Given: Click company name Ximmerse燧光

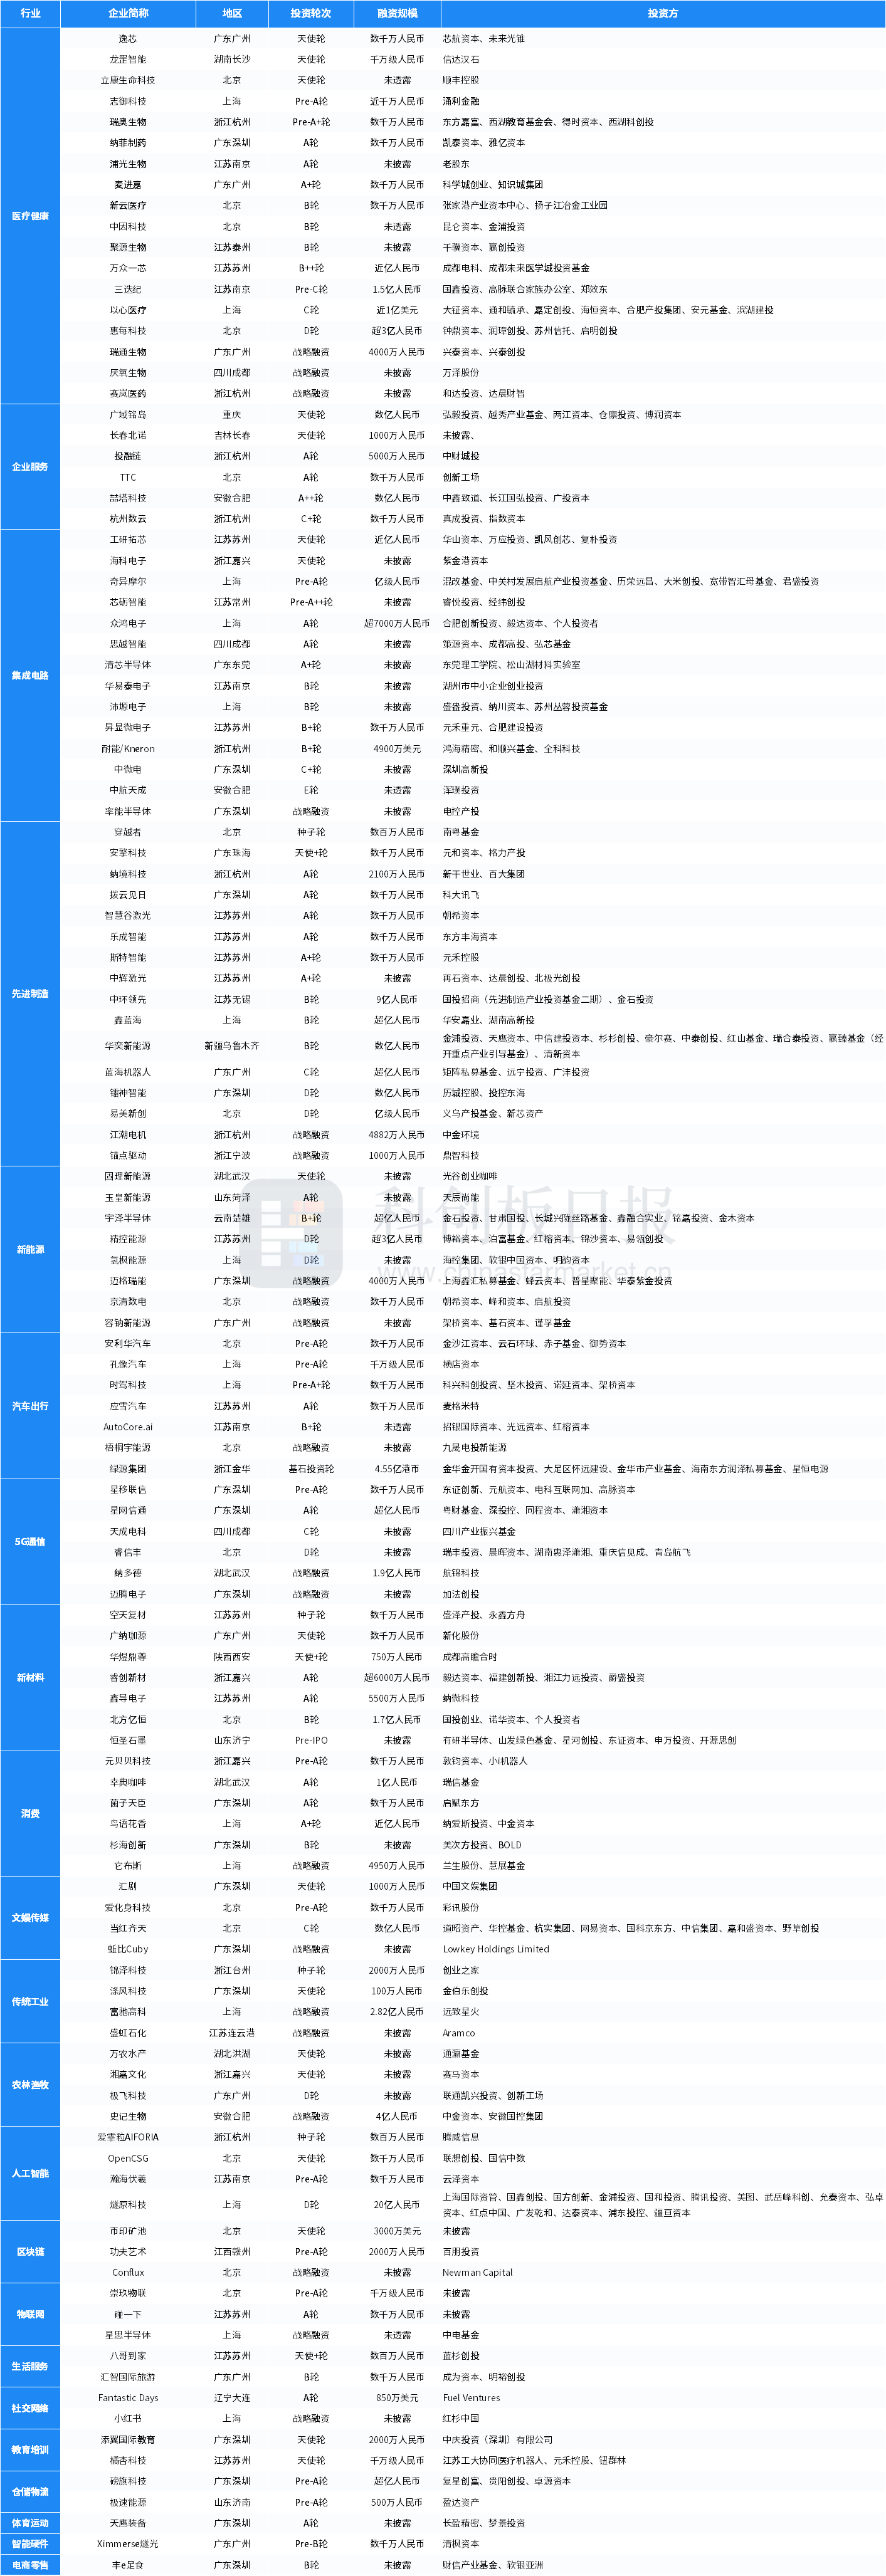Looking at the screenshot, I should tap(128, 2544).
